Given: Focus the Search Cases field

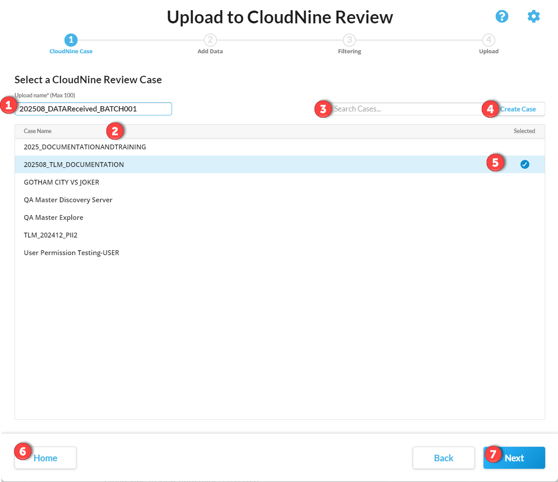Looking at the screenshot, I should click(x=406, y=109).
